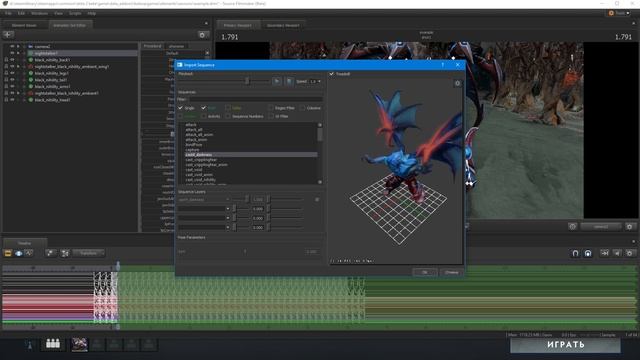Toggle the second timeline snap magnet icon
The image size is (640, 360).
588,253
